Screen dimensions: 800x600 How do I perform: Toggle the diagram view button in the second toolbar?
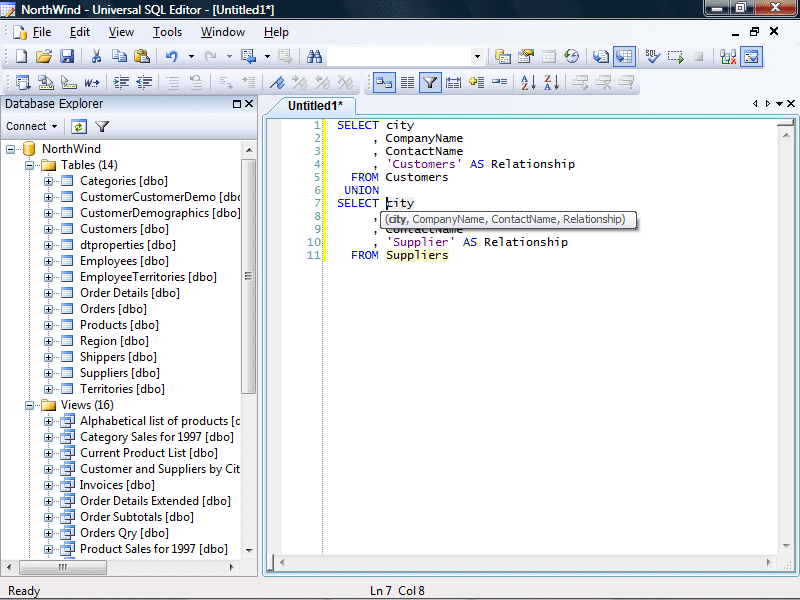point(384,82)
